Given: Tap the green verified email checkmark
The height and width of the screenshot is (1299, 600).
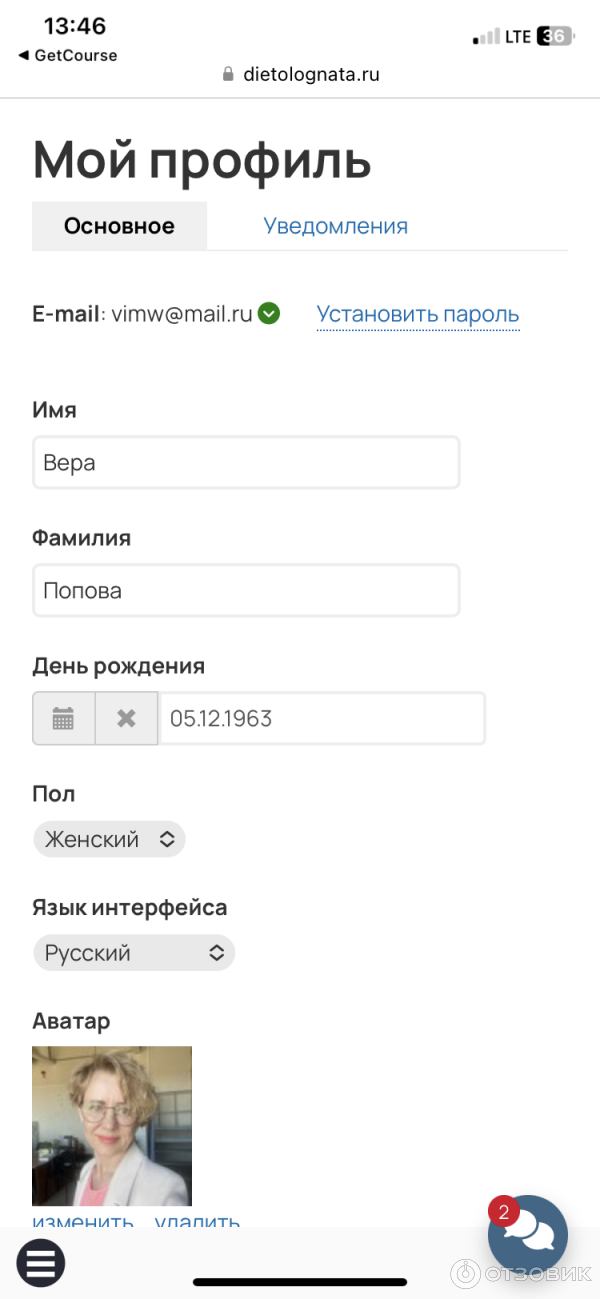Looking at the screenshot, I should [x=268, y=314].
